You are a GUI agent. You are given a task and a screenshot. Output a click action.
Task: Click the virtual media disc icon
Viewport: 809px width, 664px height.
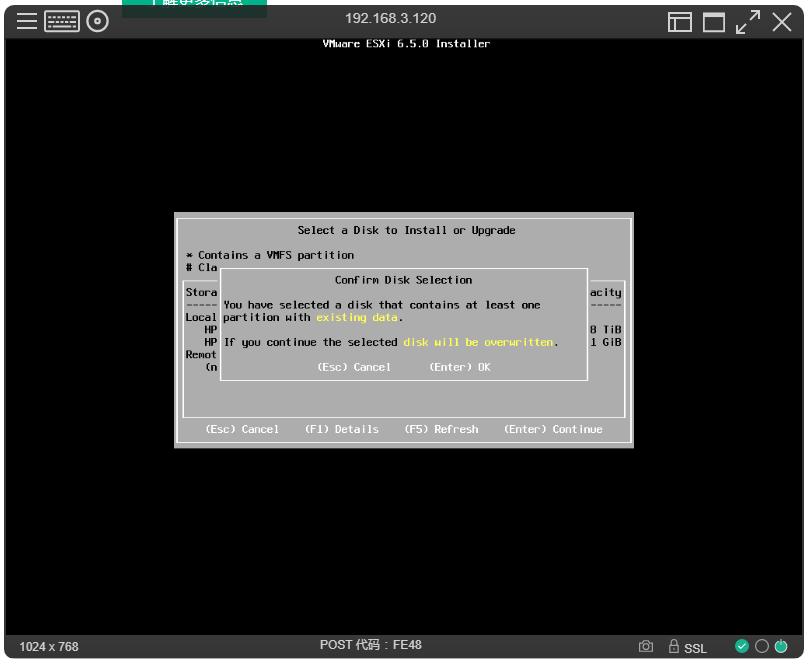pos(97,21)
